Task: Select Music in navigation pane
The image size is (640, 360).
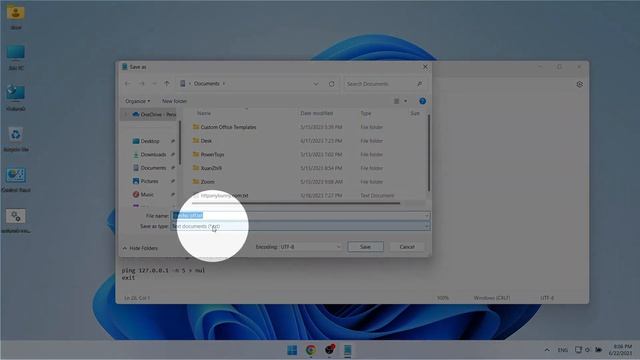Action: click(147, 194)
